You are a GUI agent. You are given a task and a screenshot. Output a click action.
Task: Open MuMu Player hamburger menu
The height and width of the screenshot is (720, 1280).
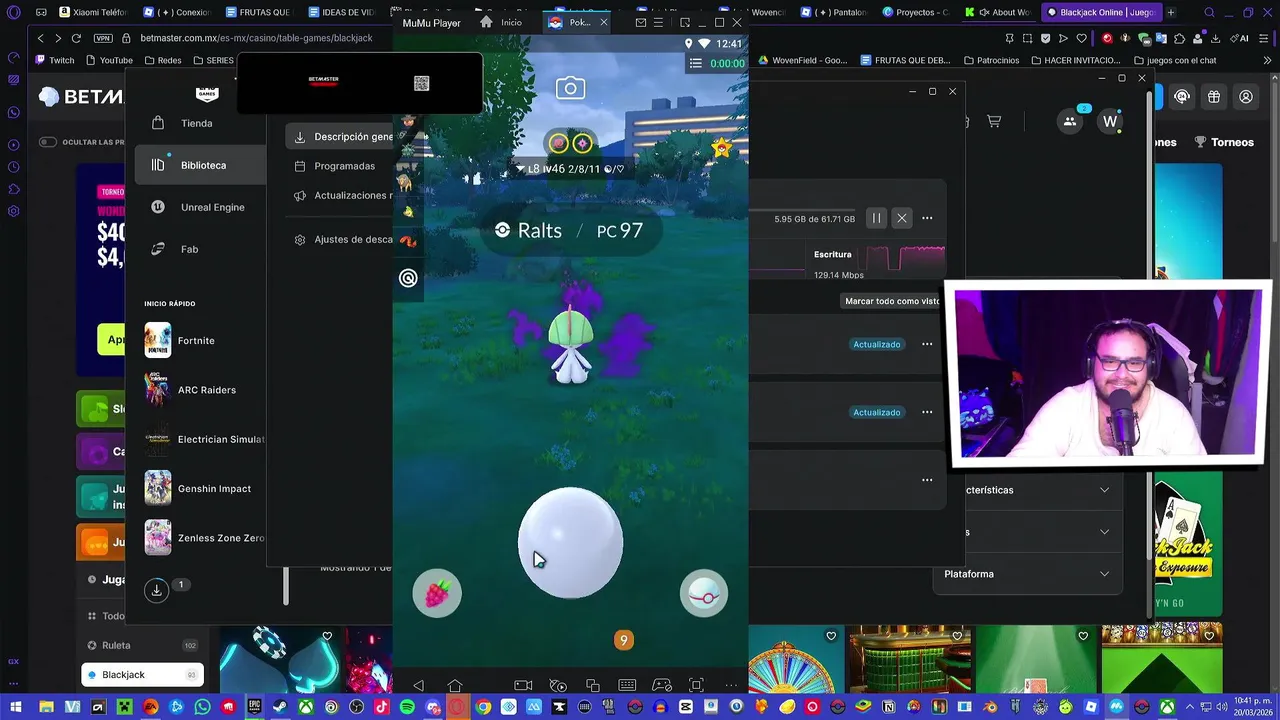click(x=660, y=22)
